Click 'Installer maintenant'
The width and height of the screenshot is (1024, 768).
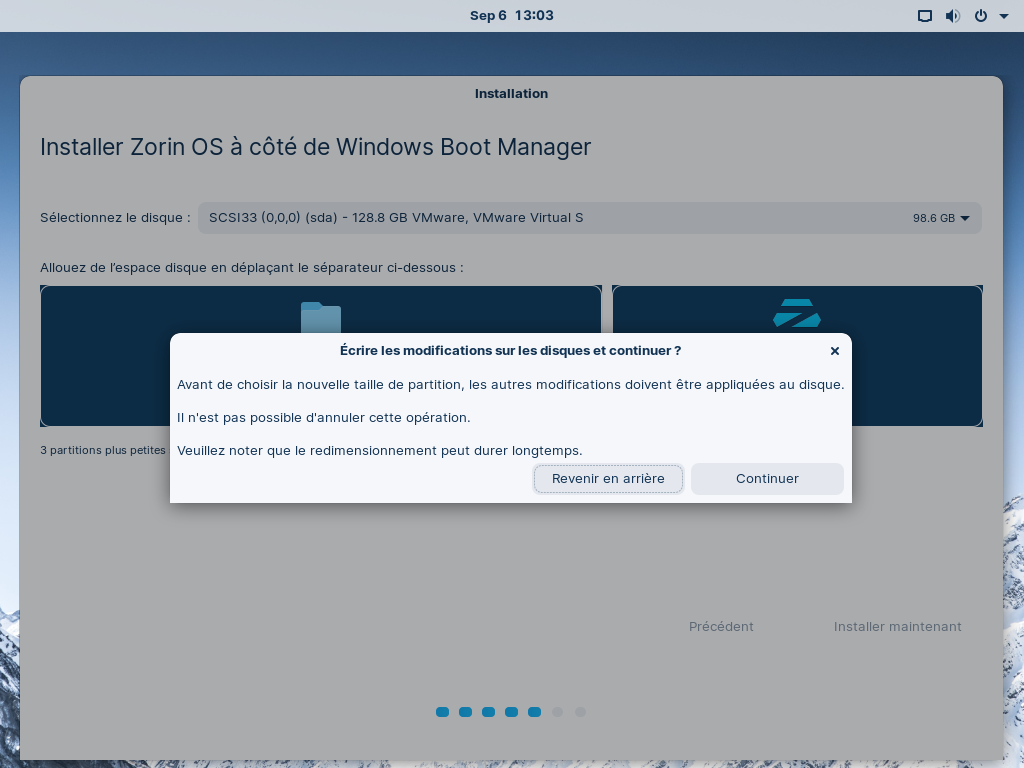[x=897, y=627]
